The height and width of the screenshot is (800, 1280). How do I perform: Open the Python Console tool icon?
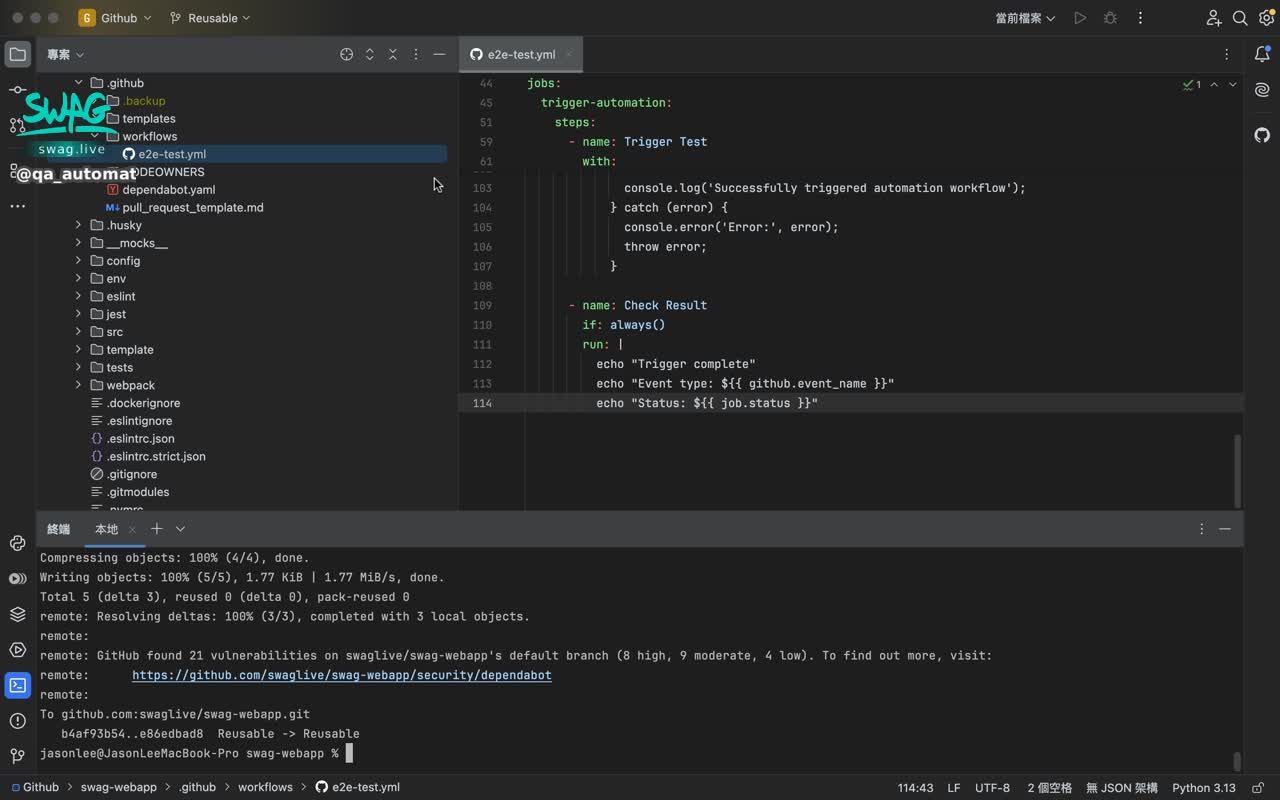pos(17,543)
